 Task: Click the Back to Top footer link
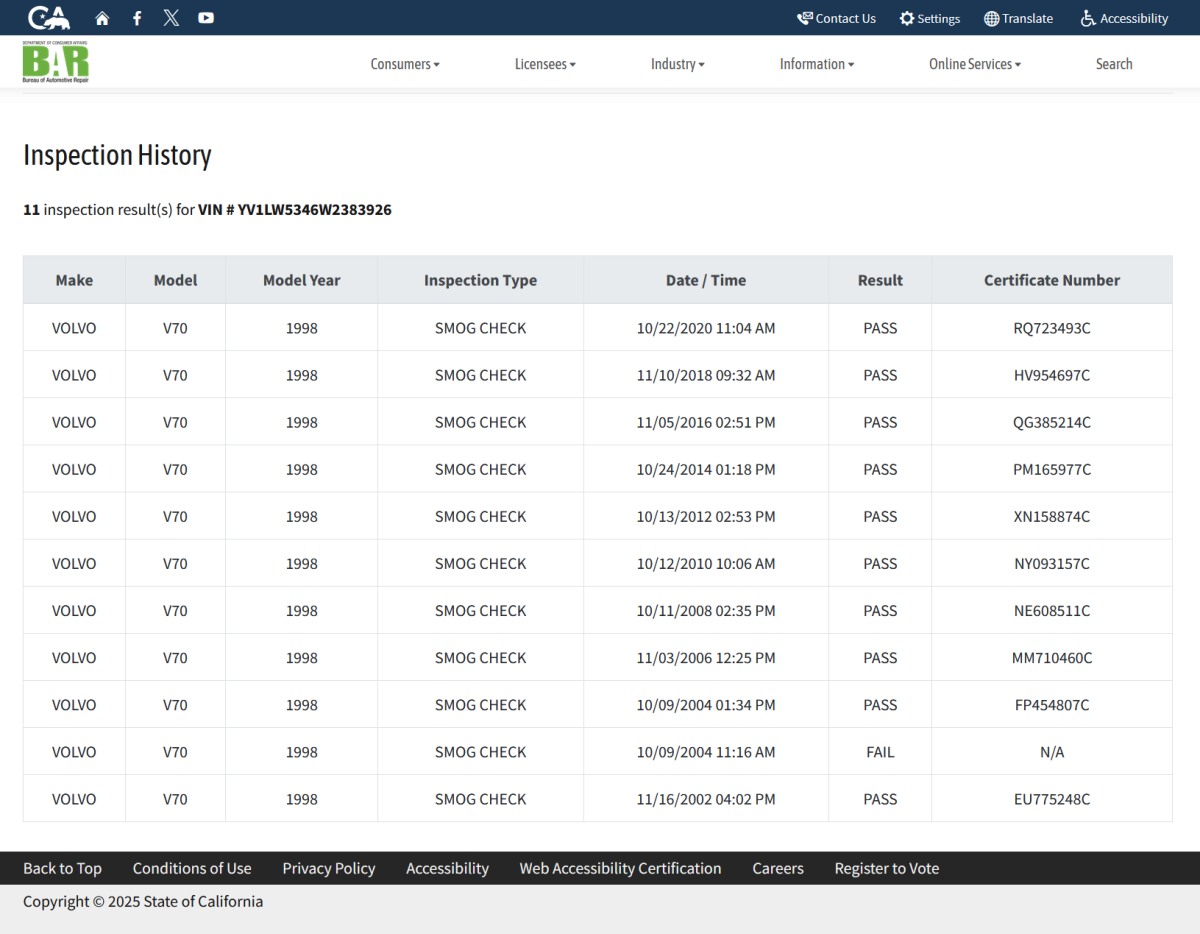pos(62,868)
